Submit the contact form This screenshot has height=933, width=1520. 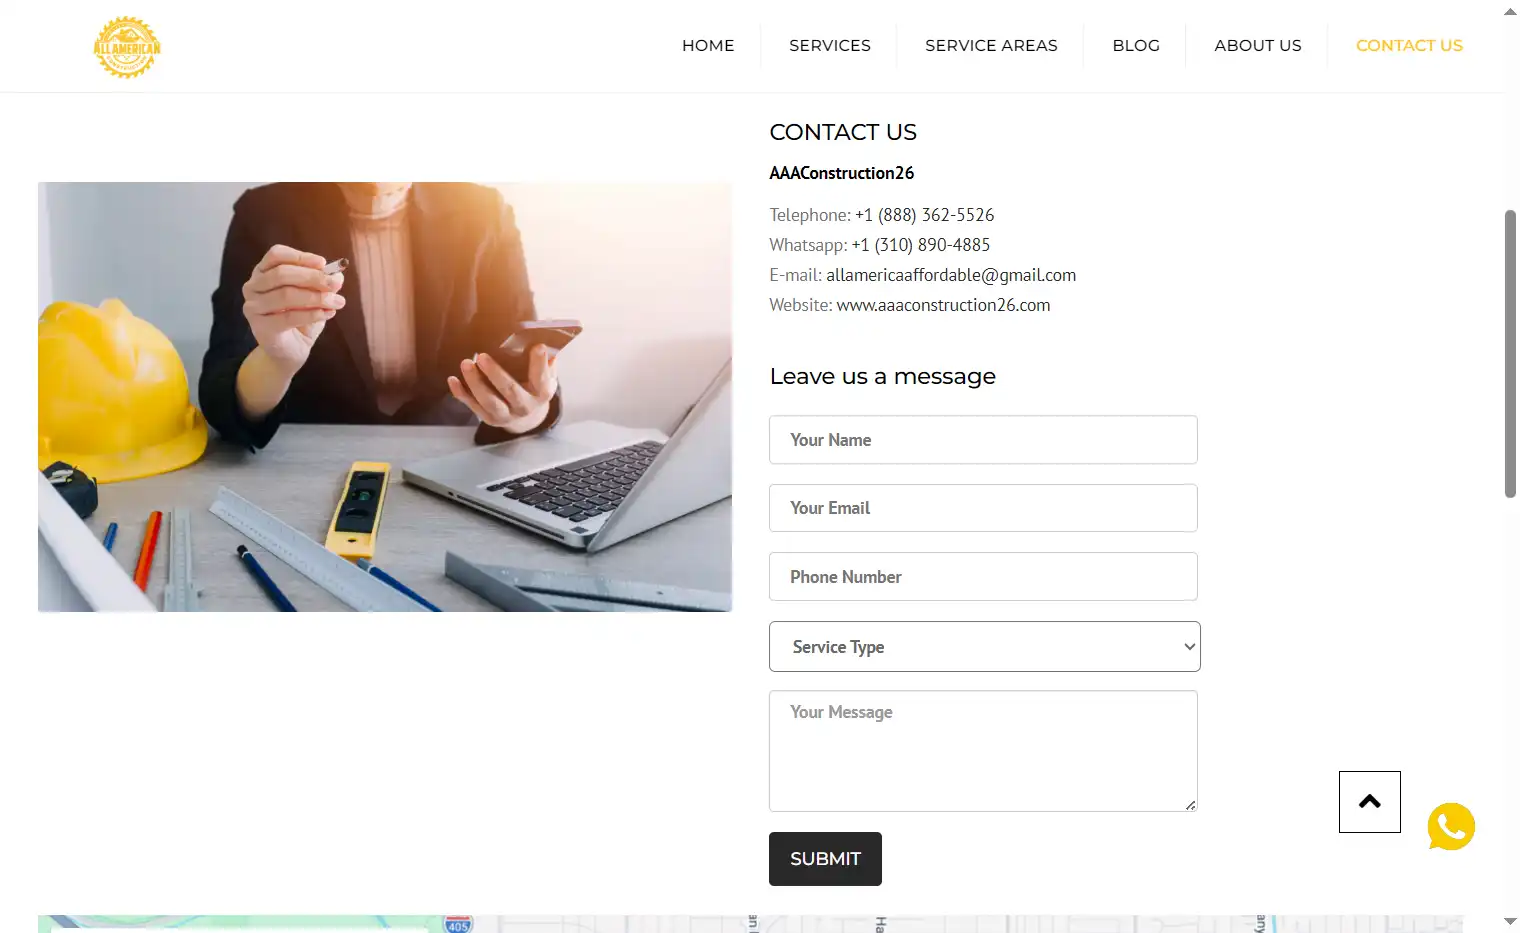tap(825, 859)
